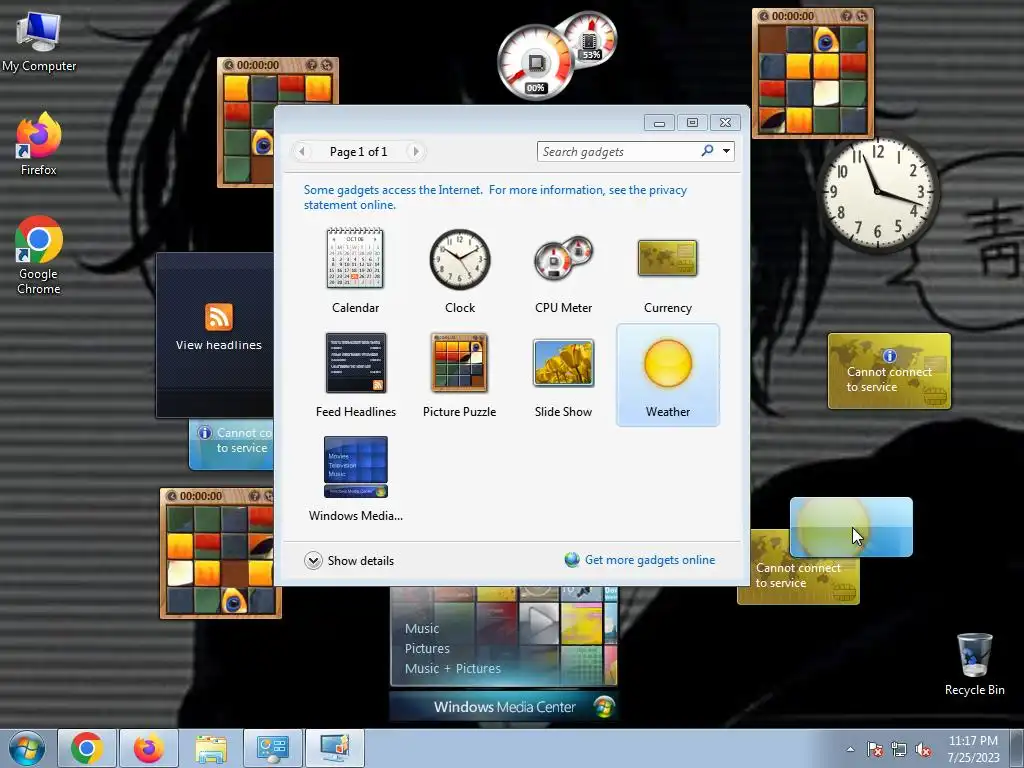
Task: Click info icon on the gold currency gadget
Action: coord(889,356)
